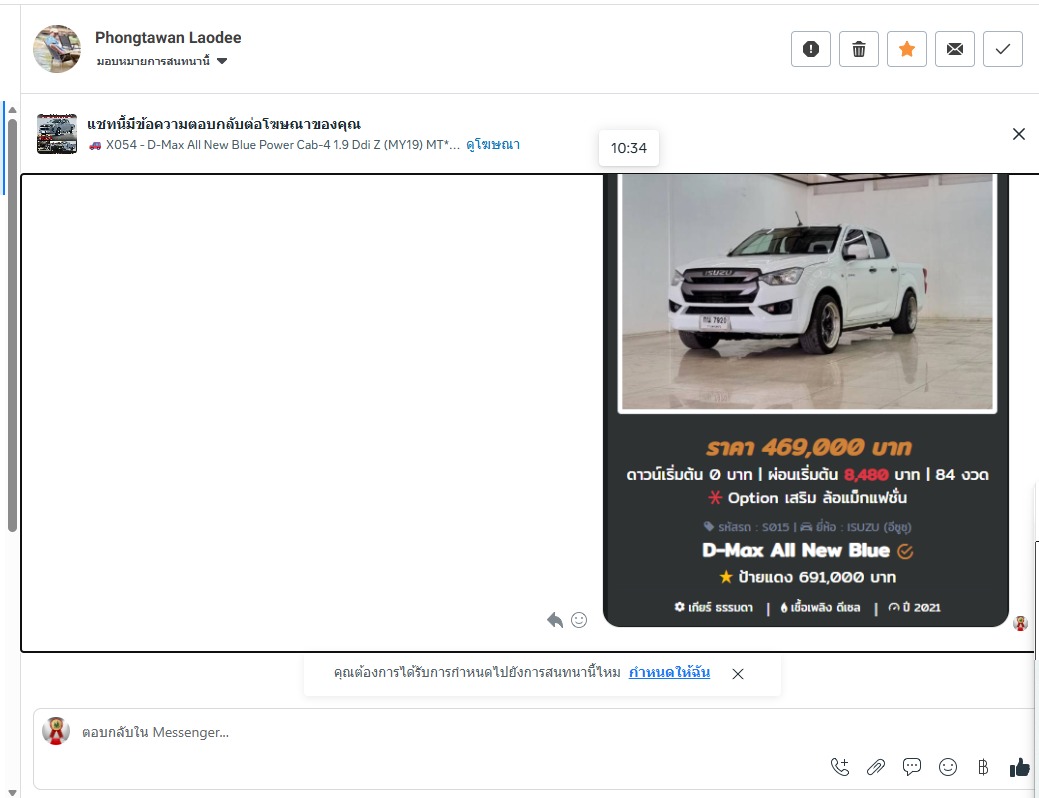
Task: Click the seen-by avatar beside the message
Action: pos(1020,623)
